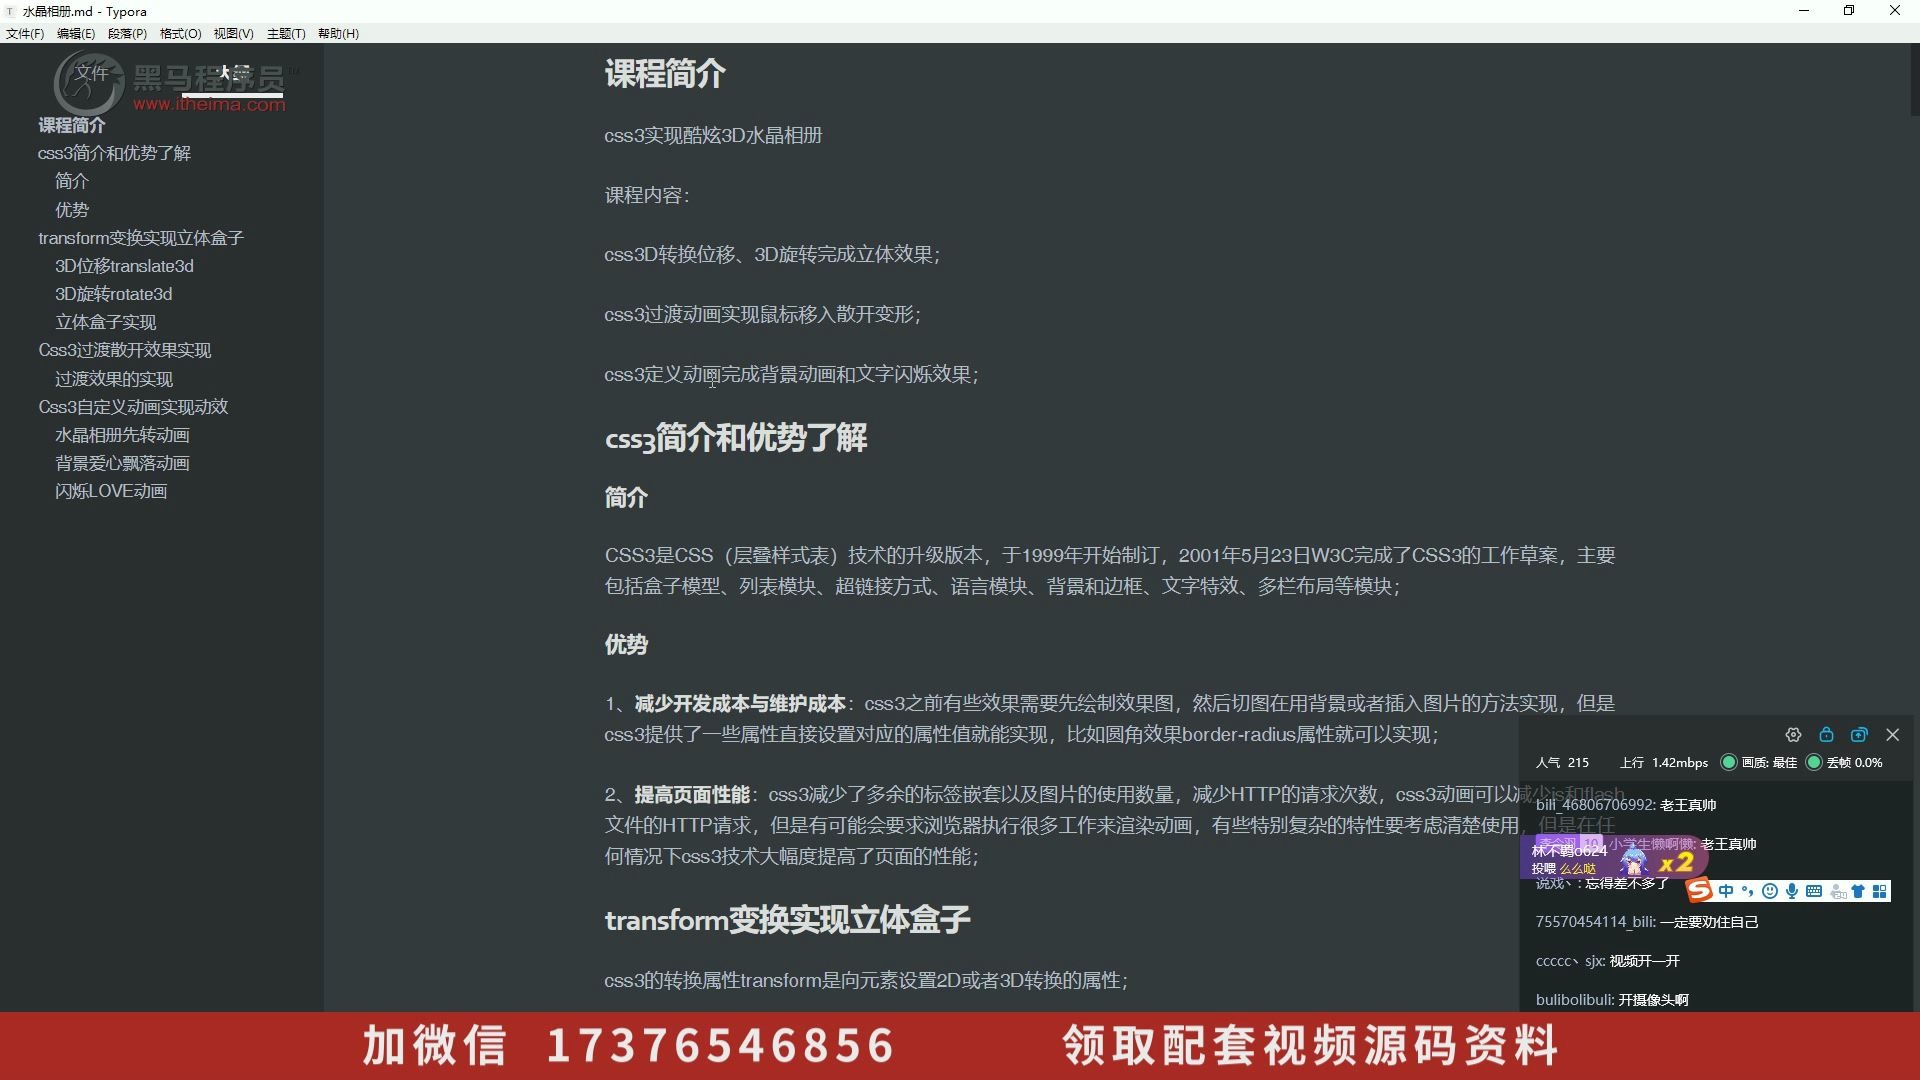Click chat message from bulibolibuli
Viewport: 1920px width, 1080px height.
point(1612,1000)
